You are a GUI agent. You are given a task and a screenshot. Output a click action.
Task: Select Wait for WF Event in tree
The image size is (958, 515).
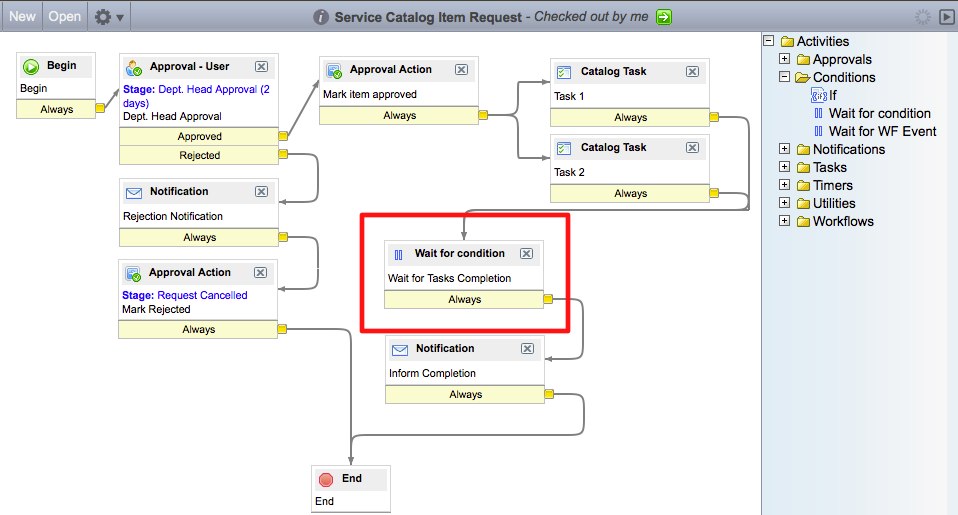[882, 132]
